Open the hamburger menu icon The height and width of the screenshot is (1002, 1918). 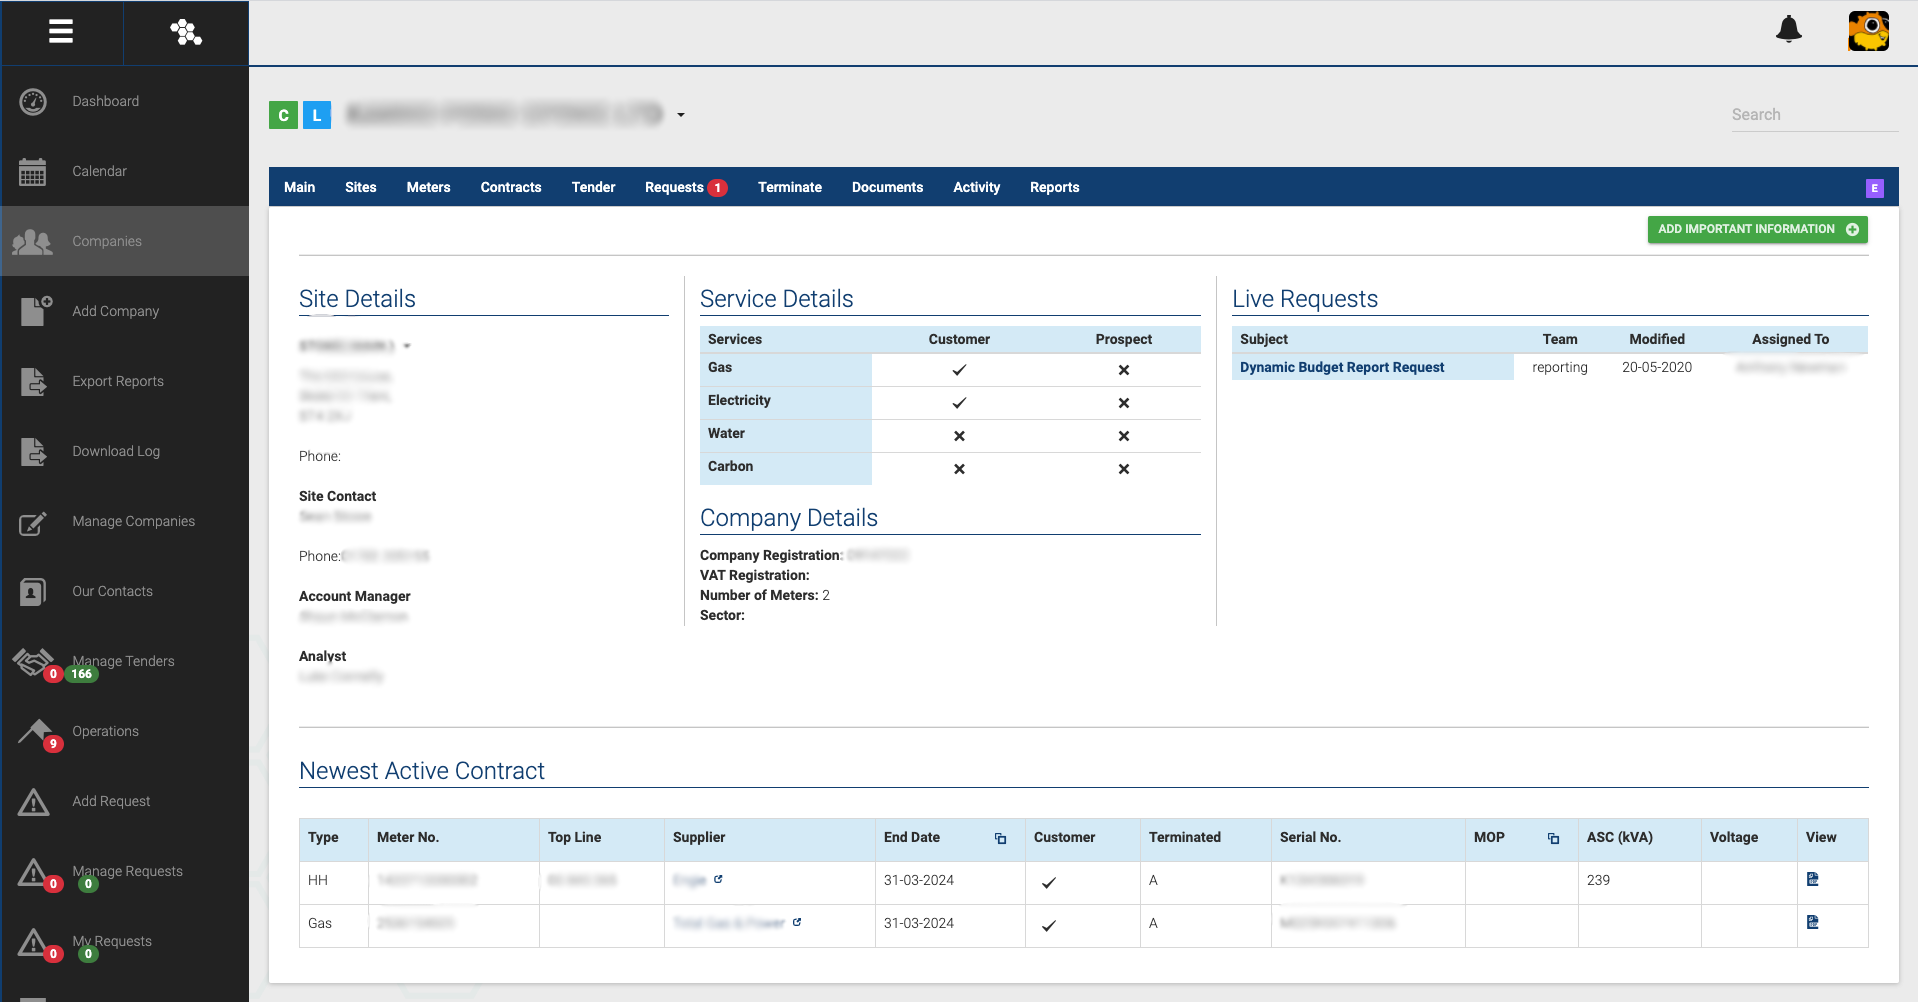click(x=61, y=32)
